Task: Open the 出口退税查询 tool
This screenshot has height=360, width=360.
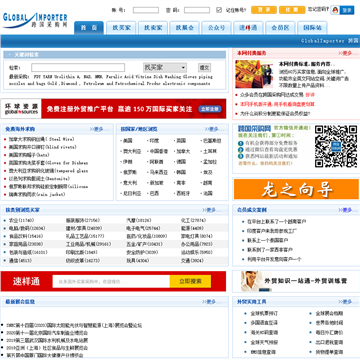Action: pyautogui.click(x=329, y=342)
